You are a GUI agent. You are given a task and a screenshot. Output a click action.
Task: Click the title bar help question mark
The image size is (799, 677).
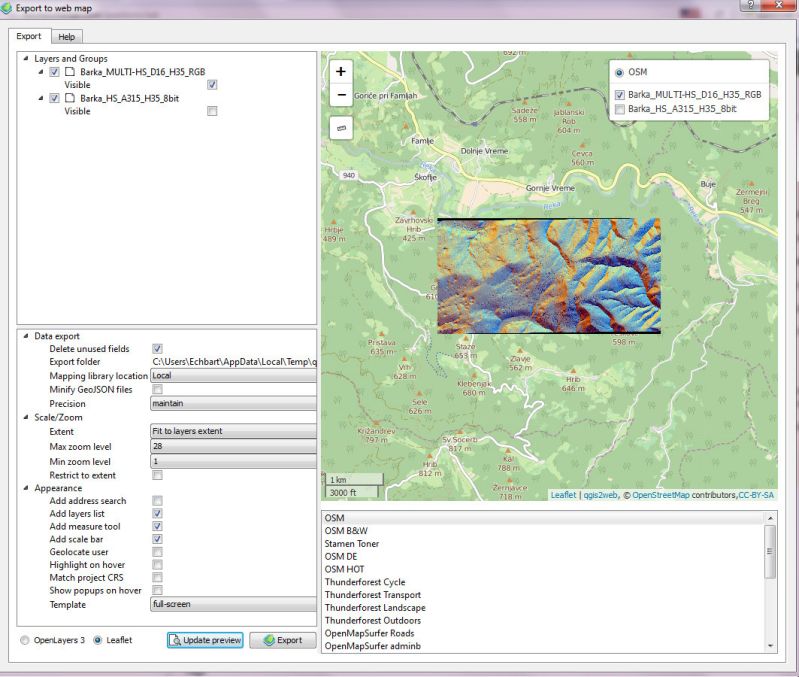pyautogui.click(x=751, y=5)
